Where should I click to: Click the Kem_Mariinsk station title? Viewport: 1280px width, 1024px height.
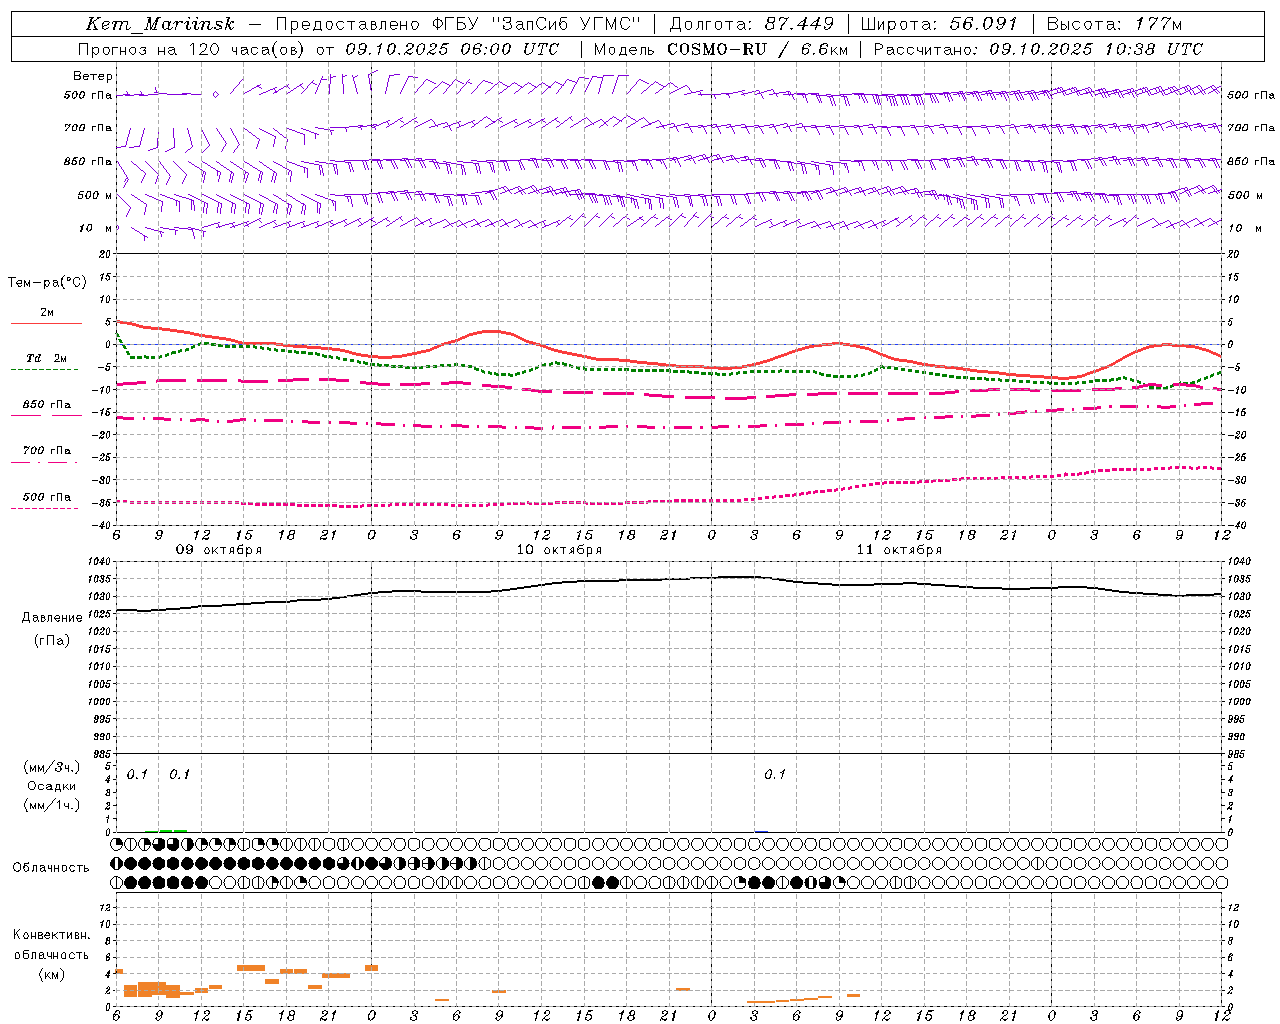160,24
